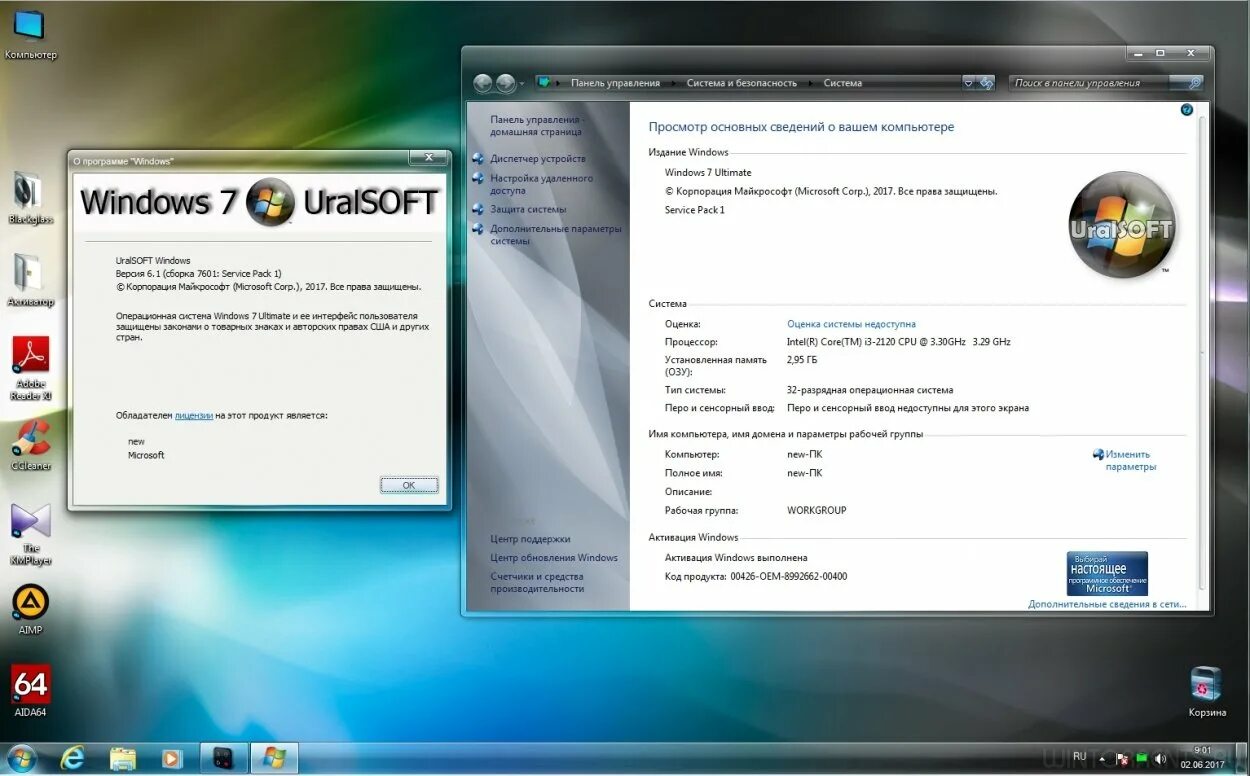Open the Корзина recycle bin icon
The image size is (1250, 776).
[x=1207, y=691]
